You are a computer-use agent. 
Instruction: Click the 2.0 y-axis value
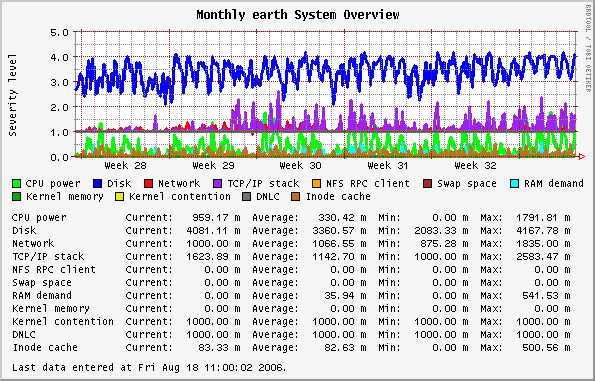coord(60,107)
